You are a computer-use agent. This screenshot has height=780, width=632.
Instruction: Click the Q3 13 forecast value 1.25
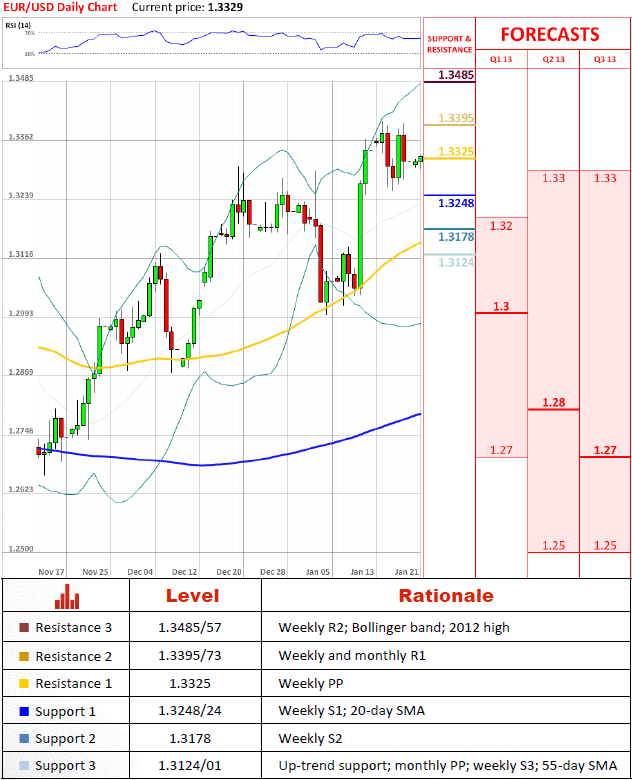tap(605, 546)
